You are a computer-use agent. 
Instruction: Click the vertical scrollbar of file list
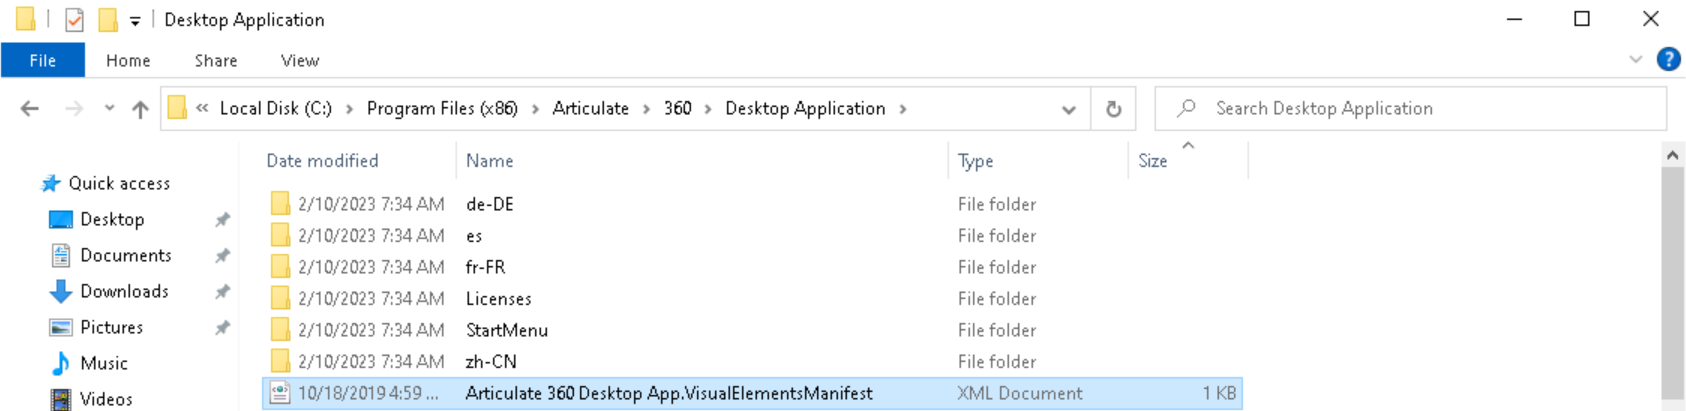[x=1672, y=283]
